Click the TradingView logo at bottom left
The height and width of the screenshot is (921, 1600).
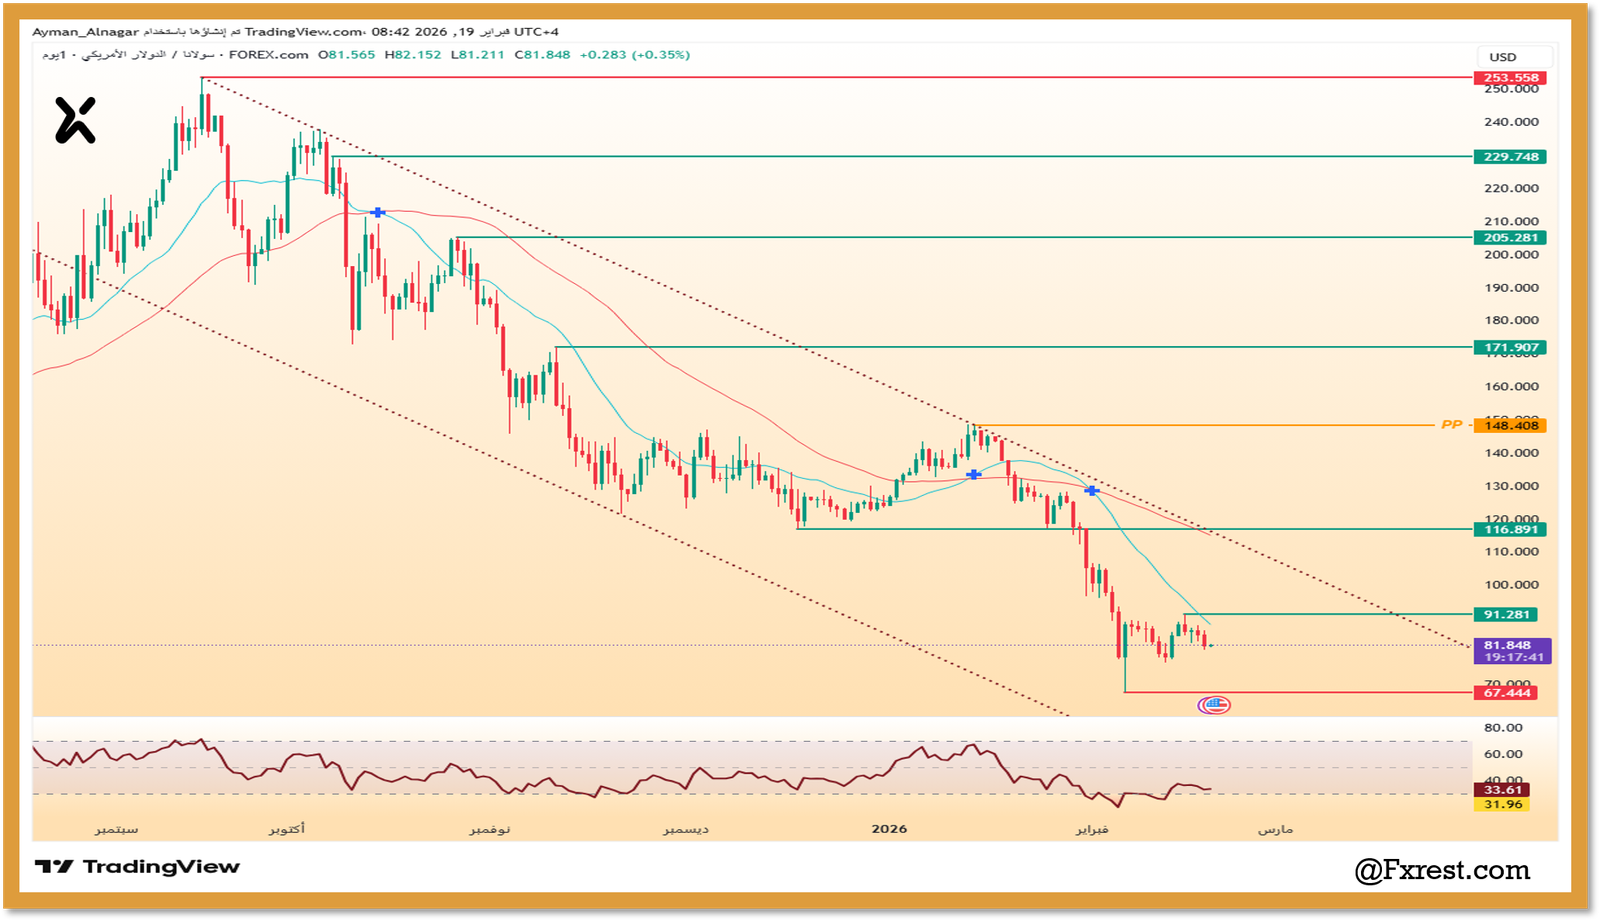coord(138,867)
